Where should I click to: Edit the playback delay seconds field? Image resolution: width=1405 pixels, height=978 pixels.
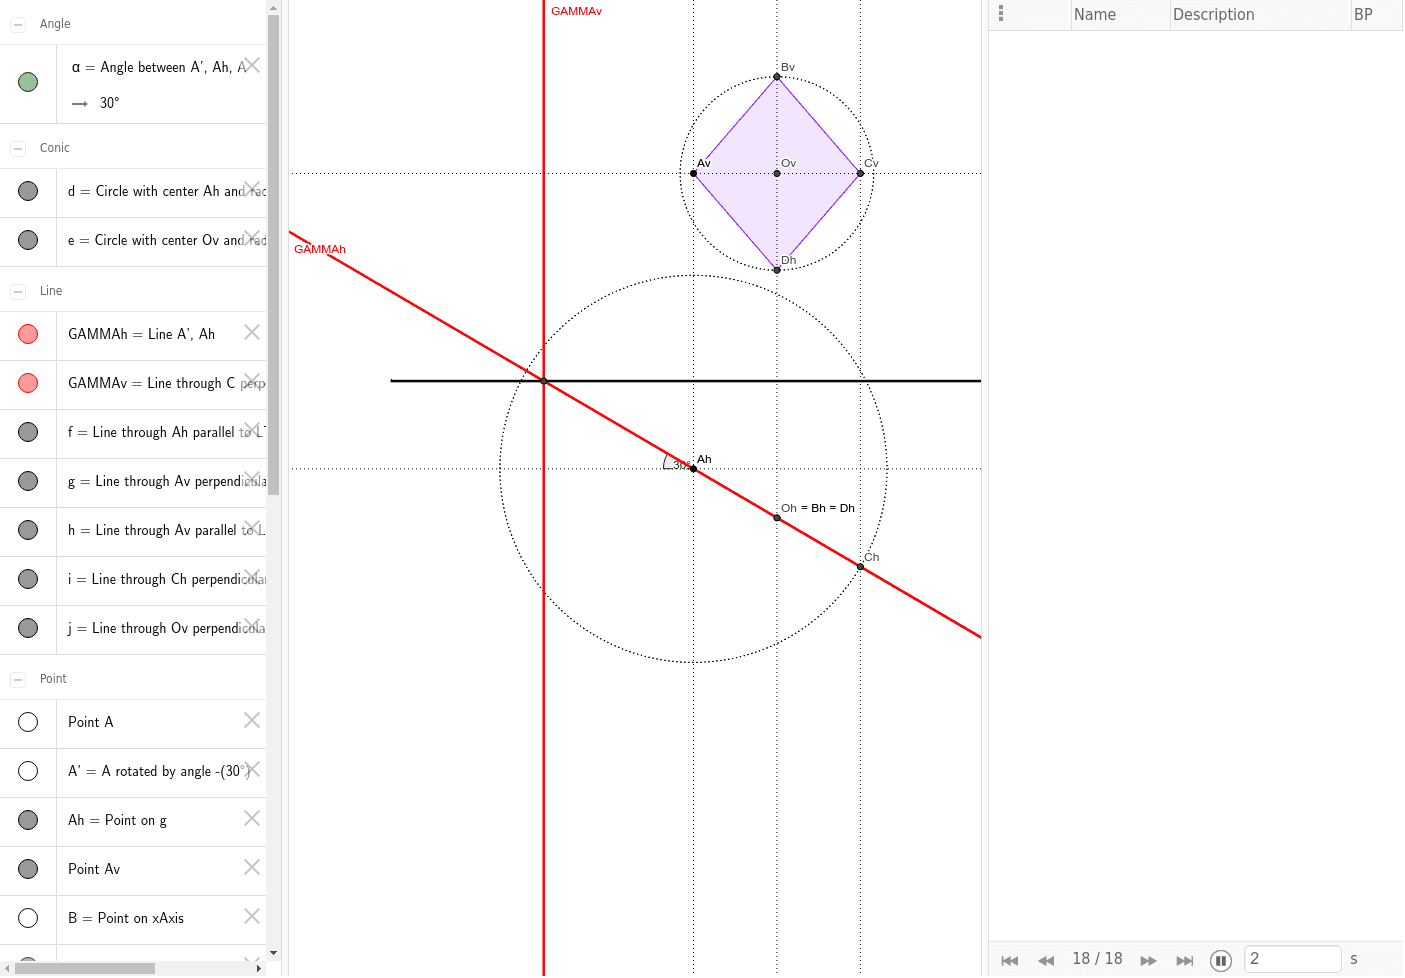pos(1292,959)
